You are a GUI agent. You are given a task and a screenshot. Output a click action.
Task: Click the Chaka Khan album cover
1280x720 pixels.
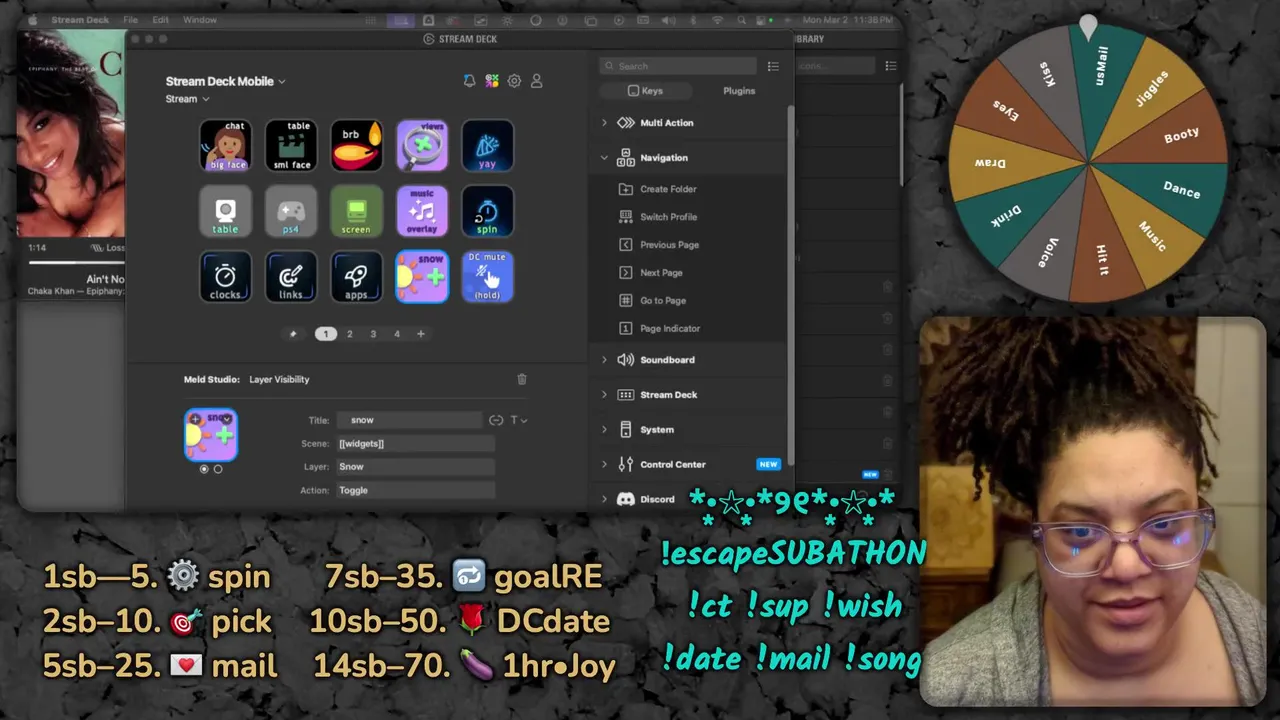(71, 133)
